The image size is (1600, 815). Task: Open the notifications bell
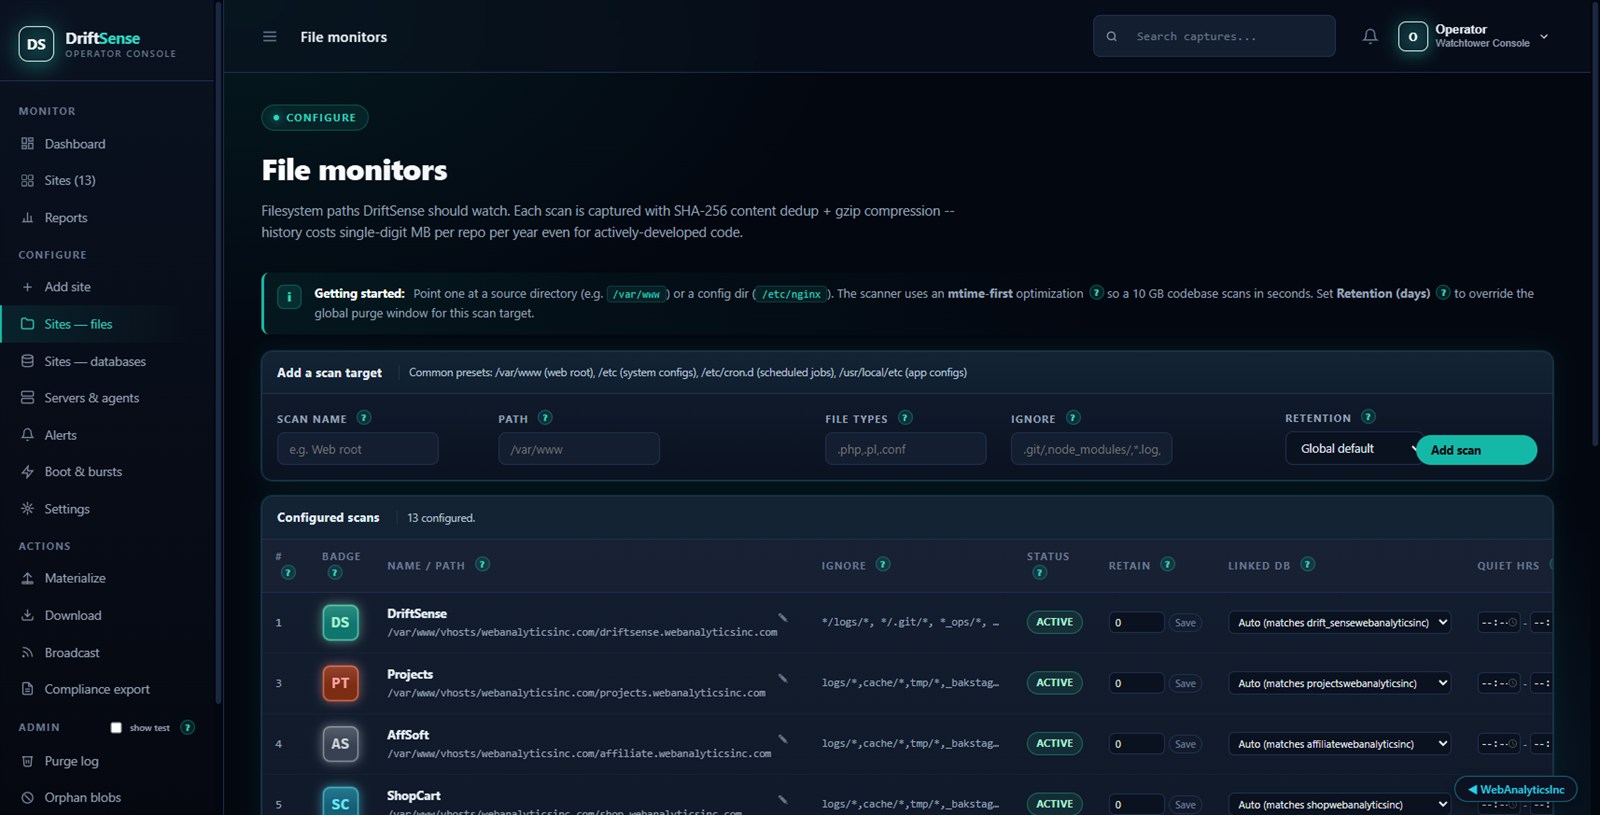pyautogui.click(x=1370, y=36)
